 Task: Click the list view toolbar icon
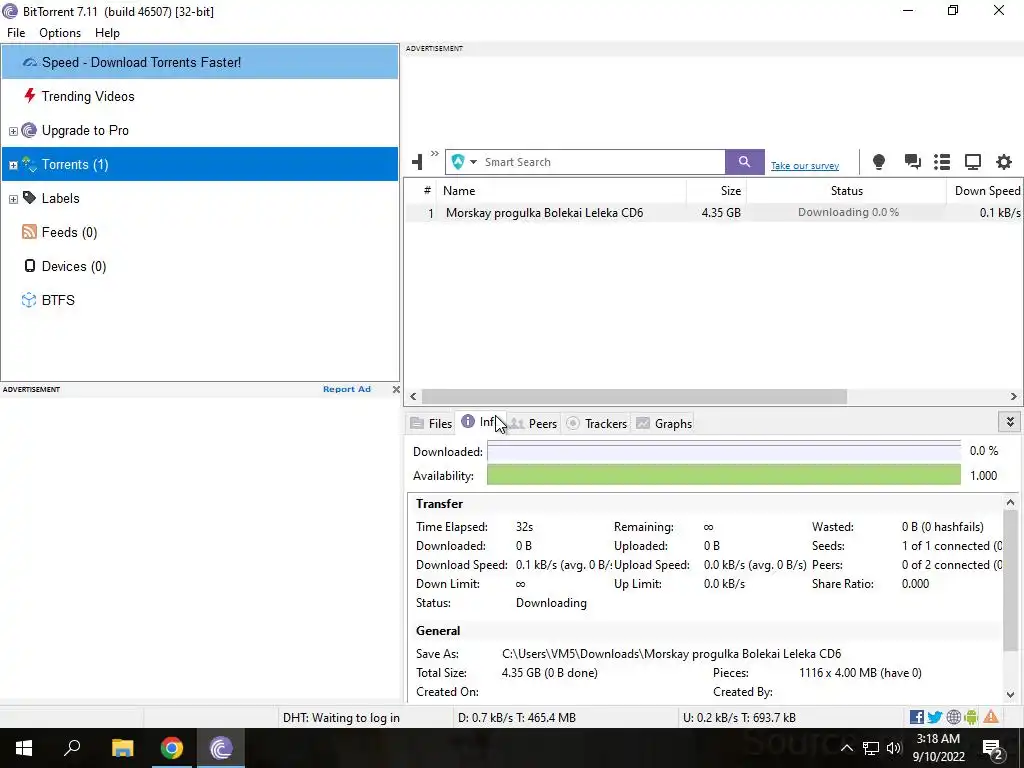tap(942, 162)
